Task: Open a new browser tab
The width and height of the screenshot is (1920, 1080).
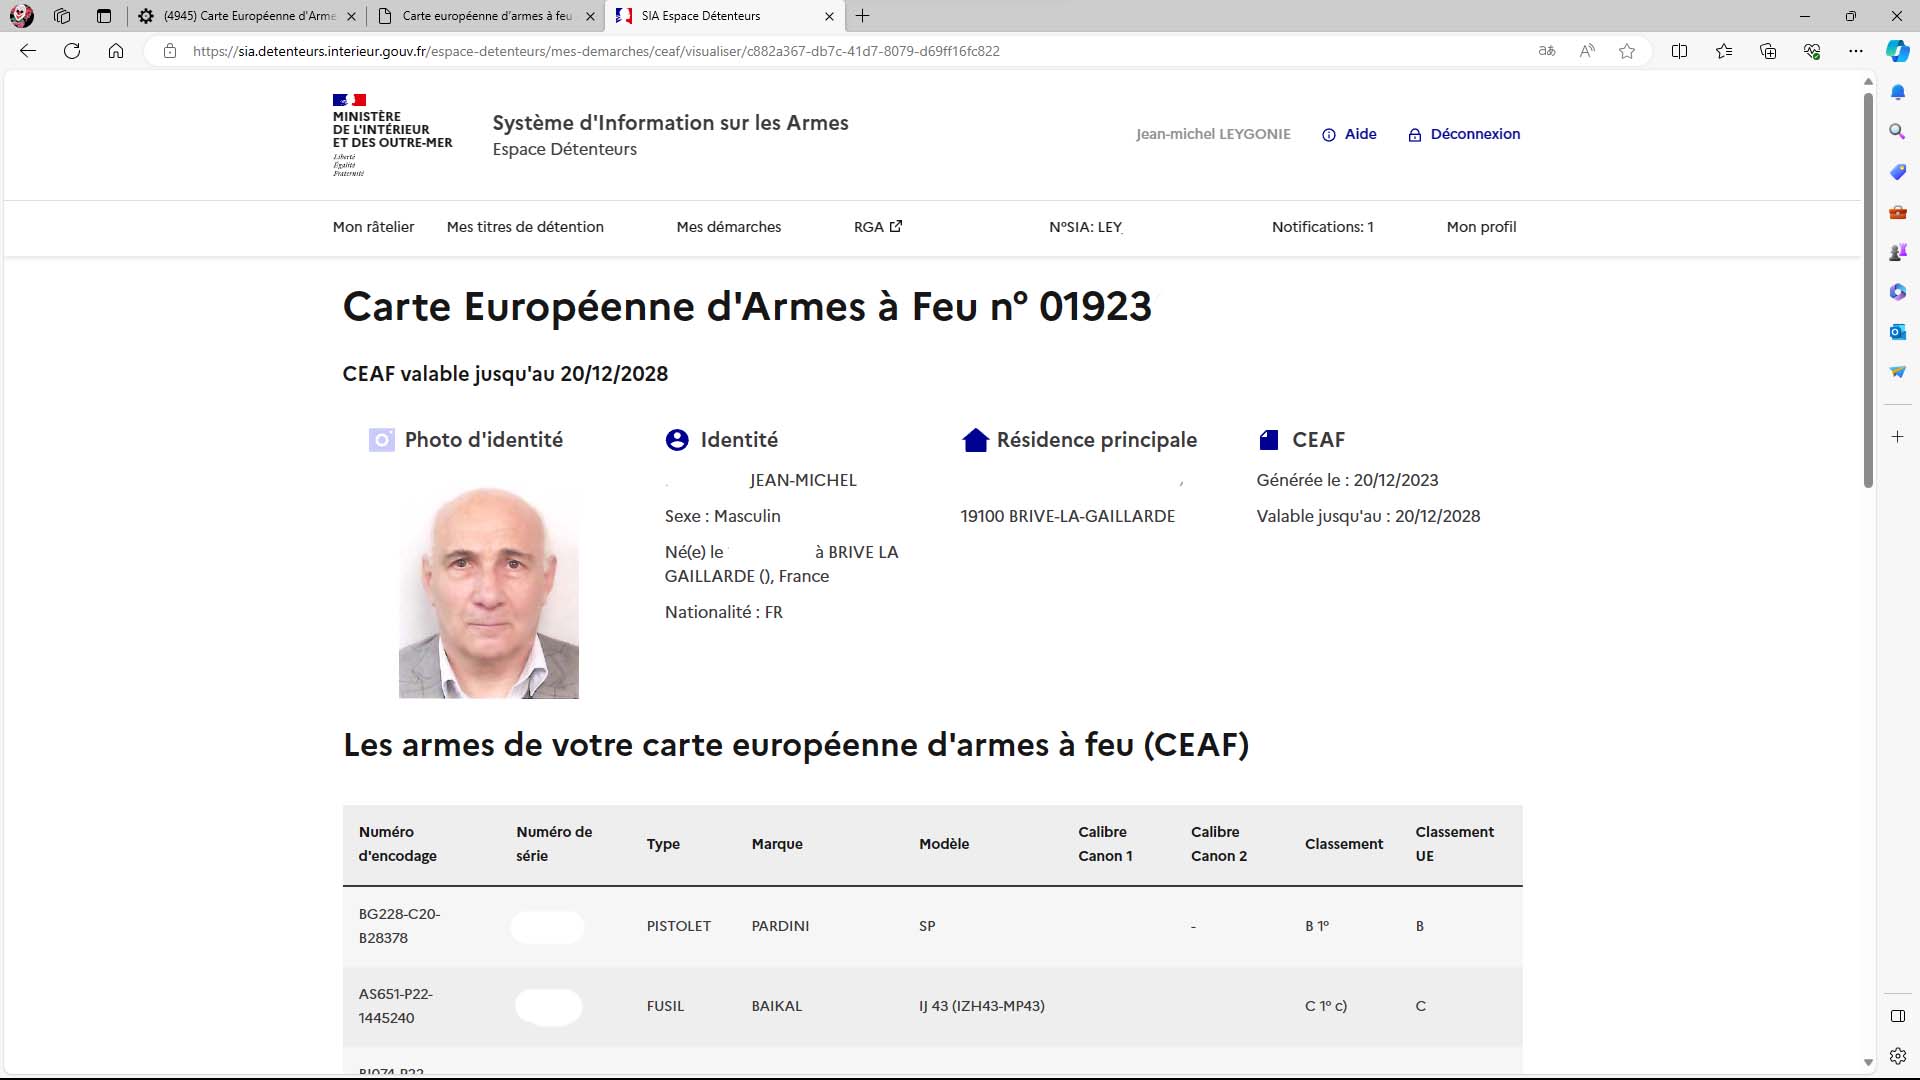Action: click(863, 16)
